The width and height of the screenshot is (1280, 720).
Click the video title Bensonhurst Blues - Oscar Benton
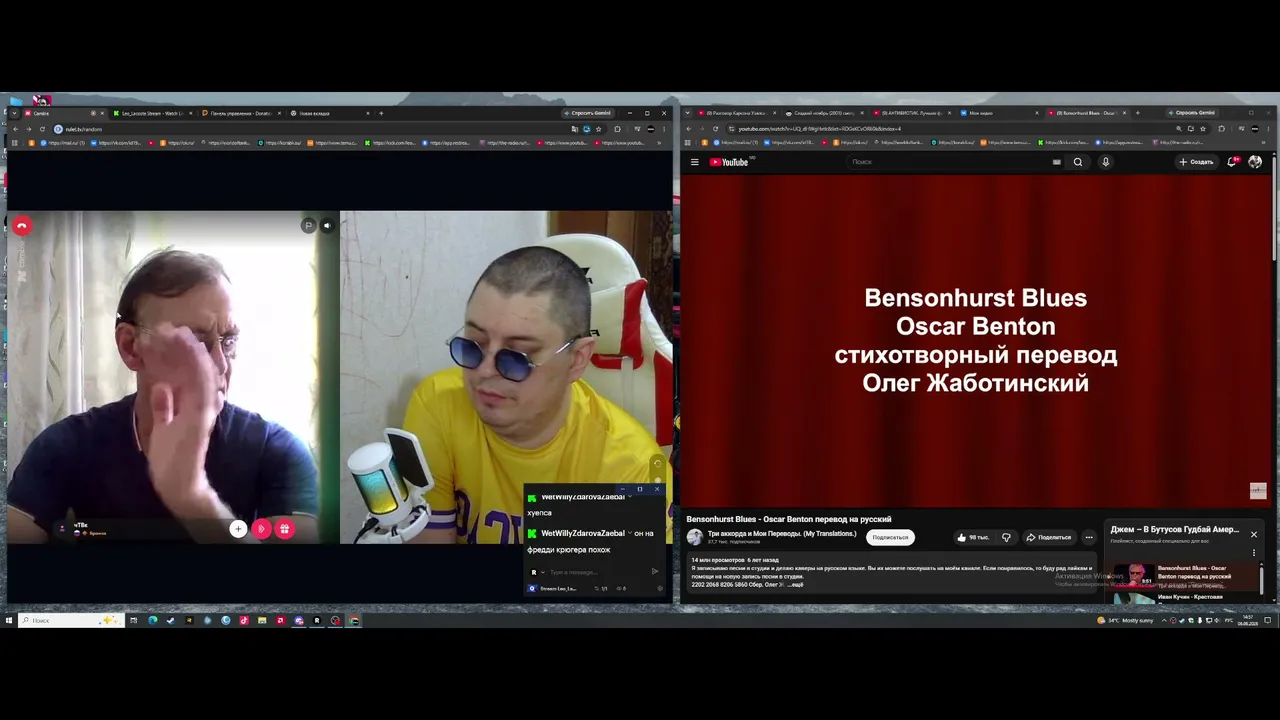tap(789, 519)
